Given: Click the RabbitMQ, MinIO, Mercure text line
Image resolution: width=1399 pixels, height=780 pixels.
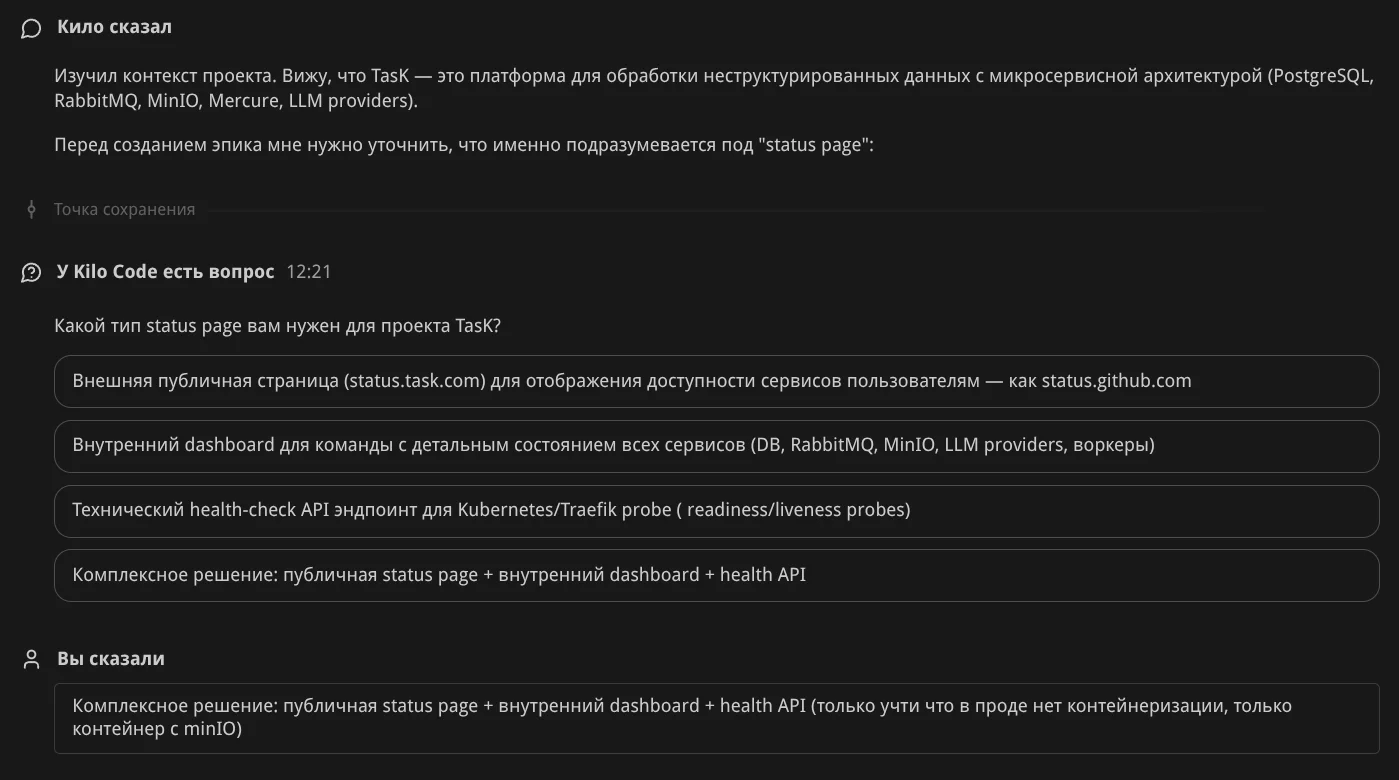Looking at the screenshot, I should [235, 101].
